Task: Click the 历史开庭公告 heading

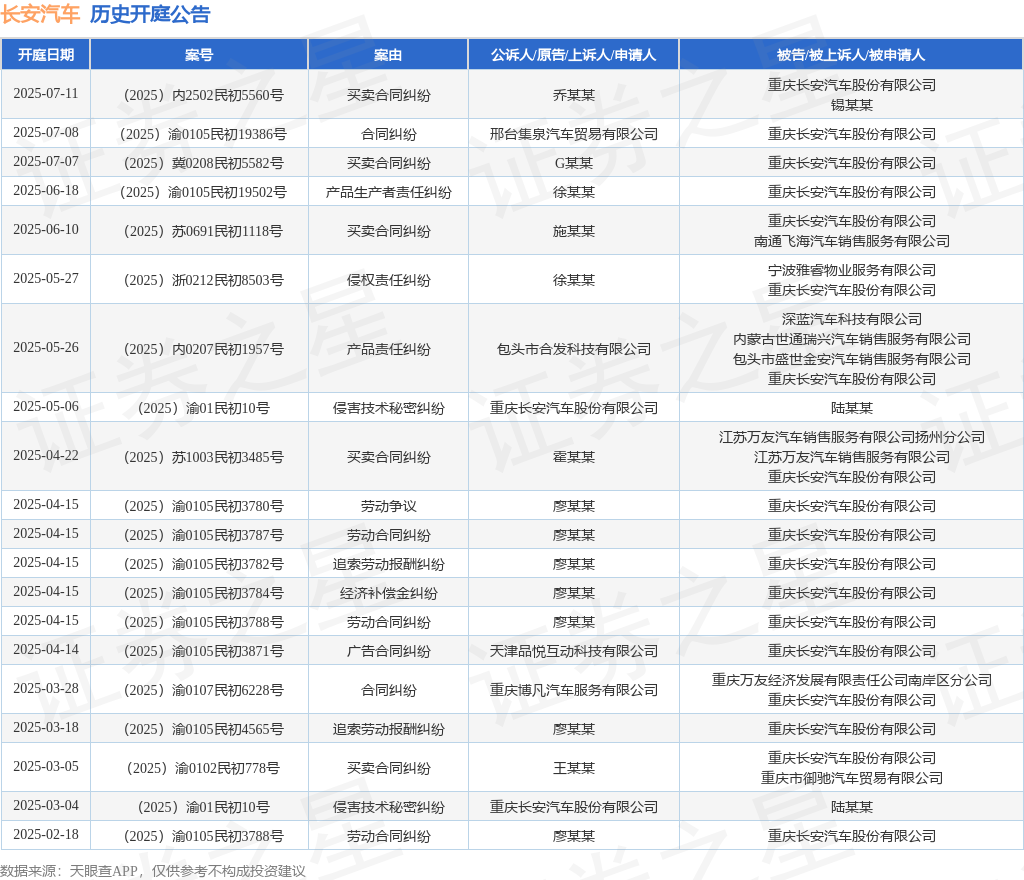Action: point(150,14)
